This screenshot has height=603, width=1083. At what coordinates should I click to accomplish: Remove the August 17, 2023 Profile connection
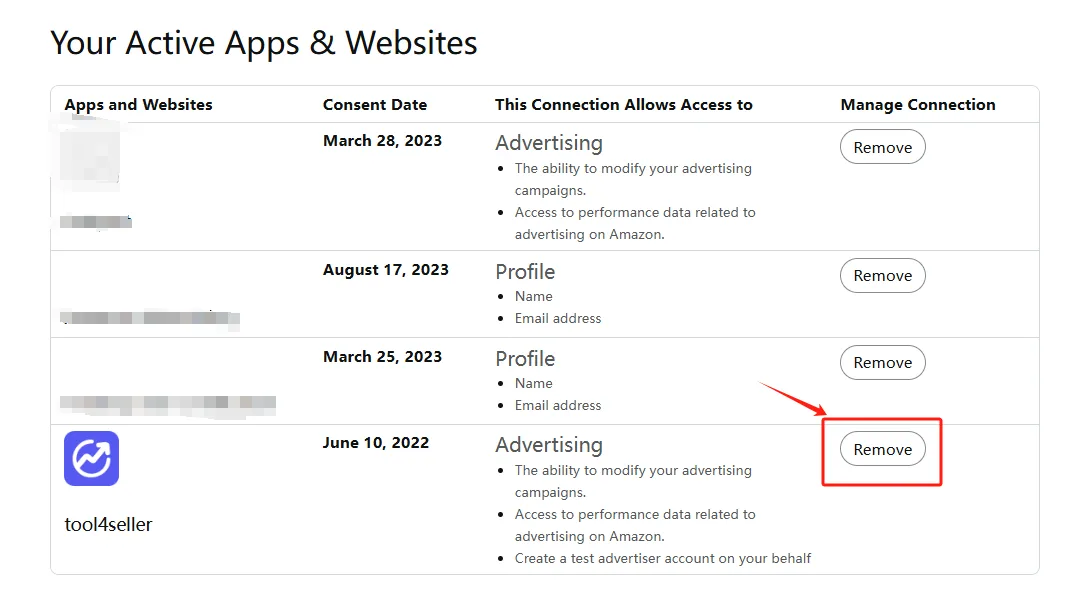pyautogui.click(x=883, y=276)
